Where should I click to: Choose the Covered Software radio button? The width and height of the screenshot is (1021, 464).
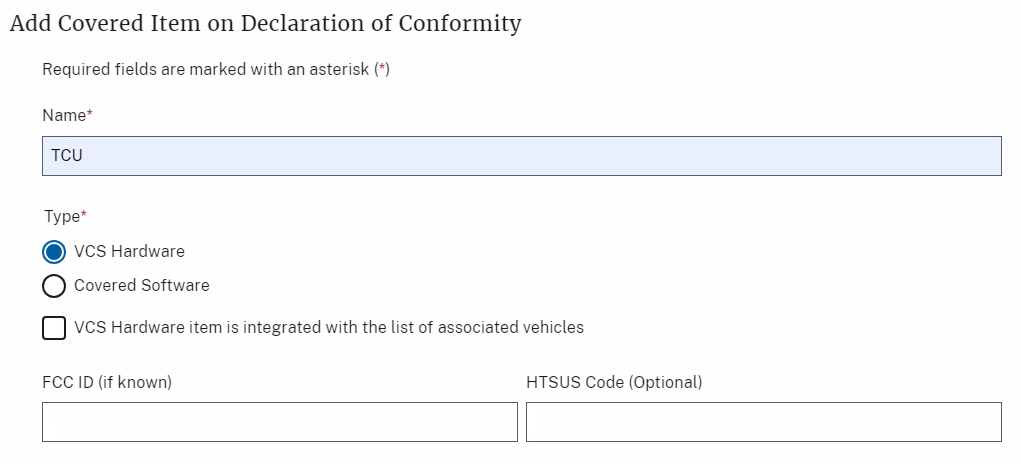tap(55, 286)
